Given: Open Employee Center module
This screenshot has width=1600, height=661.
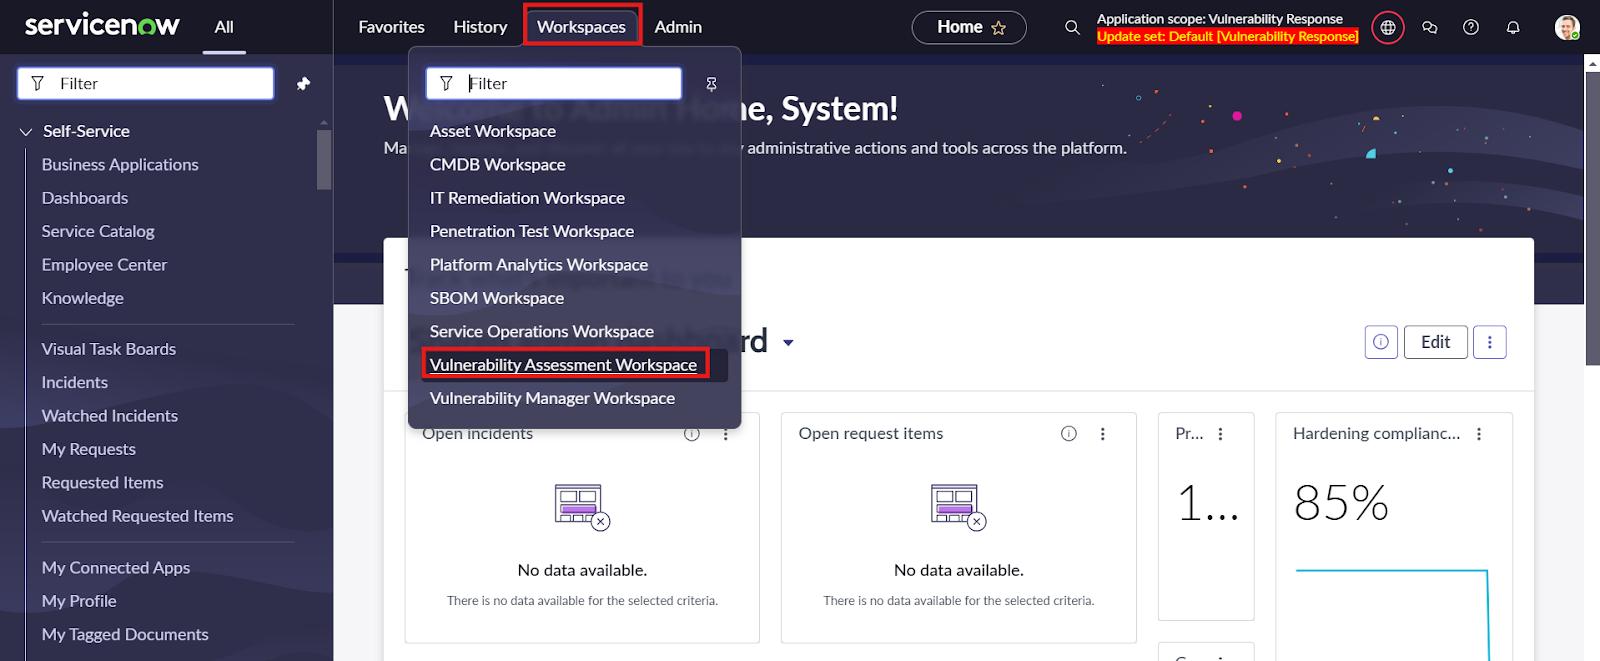Looking at the screenshot, I should click(x=104, y=265).
